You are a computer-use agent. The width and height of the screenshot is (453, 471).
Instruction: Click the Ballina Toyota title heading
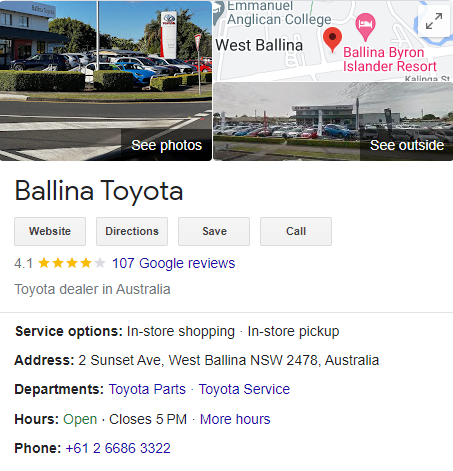pos(99,191)
